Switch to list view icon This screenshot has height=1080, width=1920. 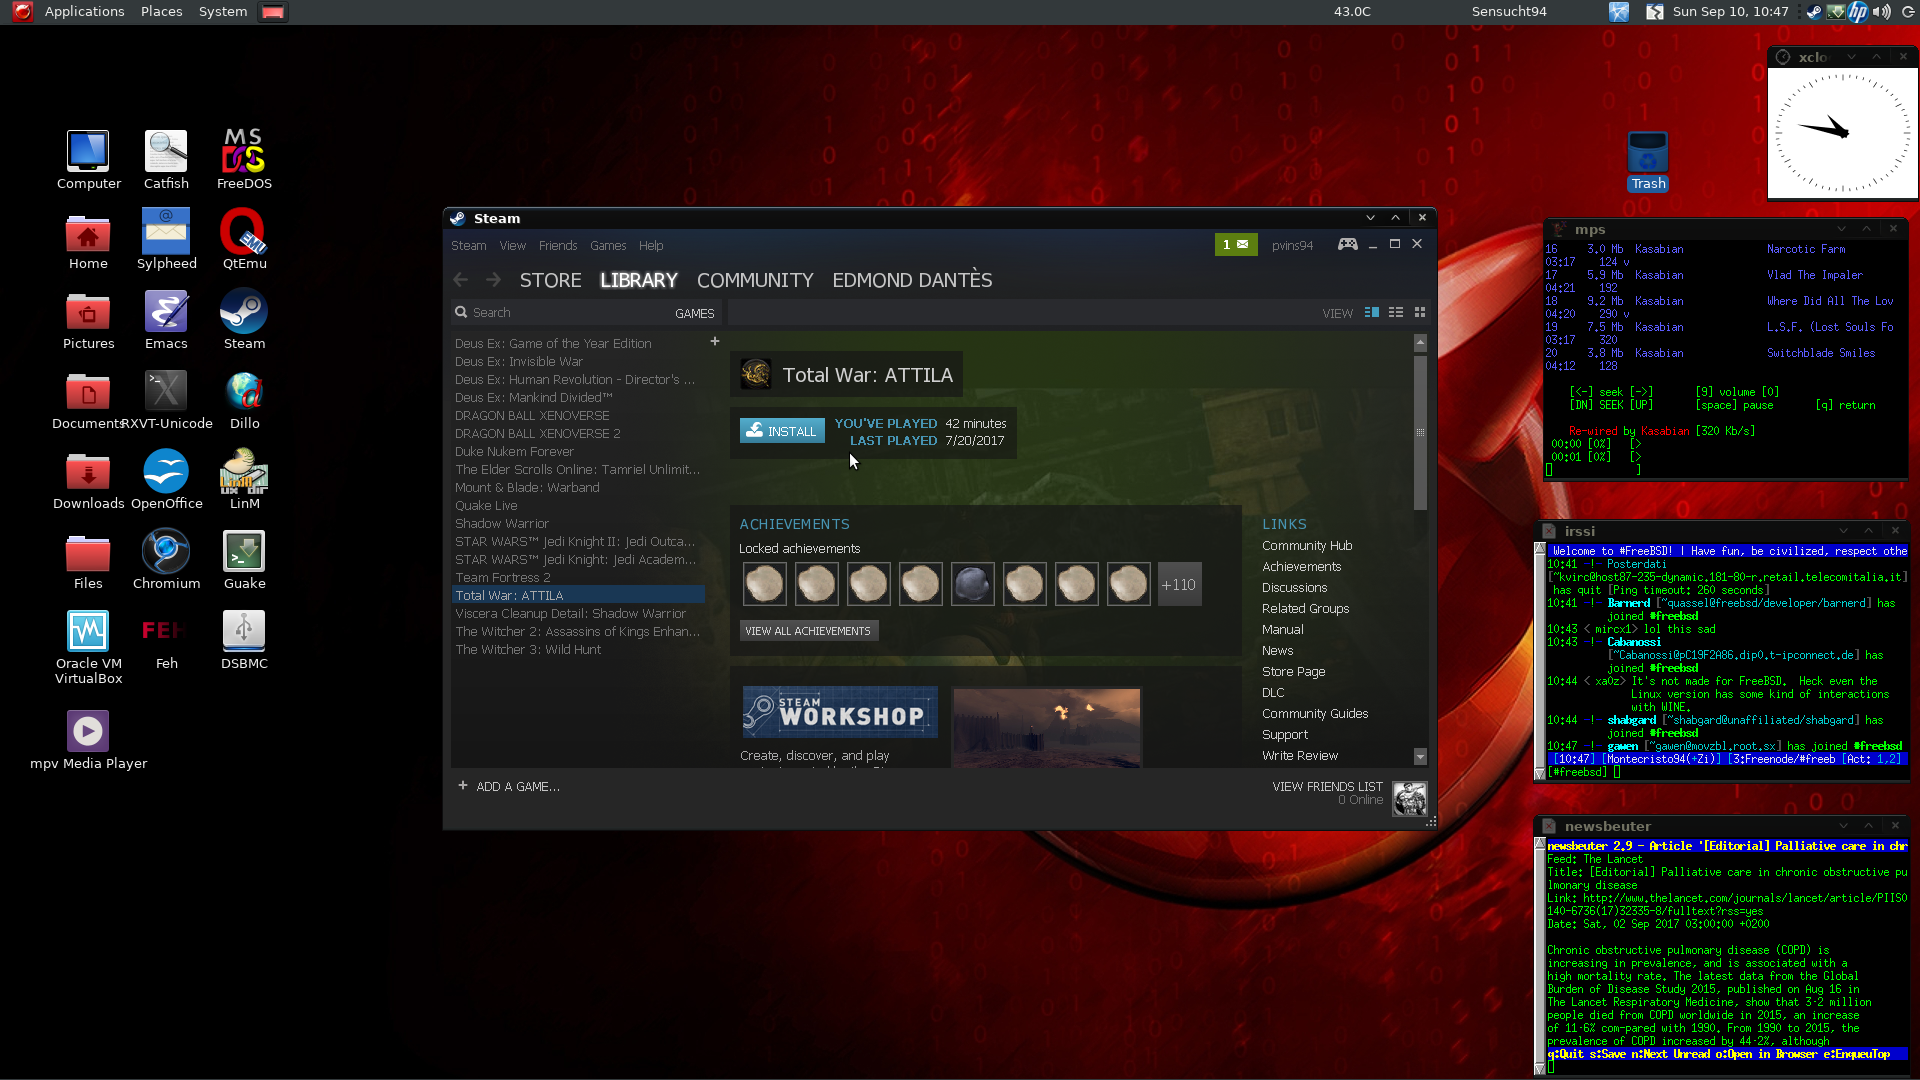click(x=1395, y=313)
